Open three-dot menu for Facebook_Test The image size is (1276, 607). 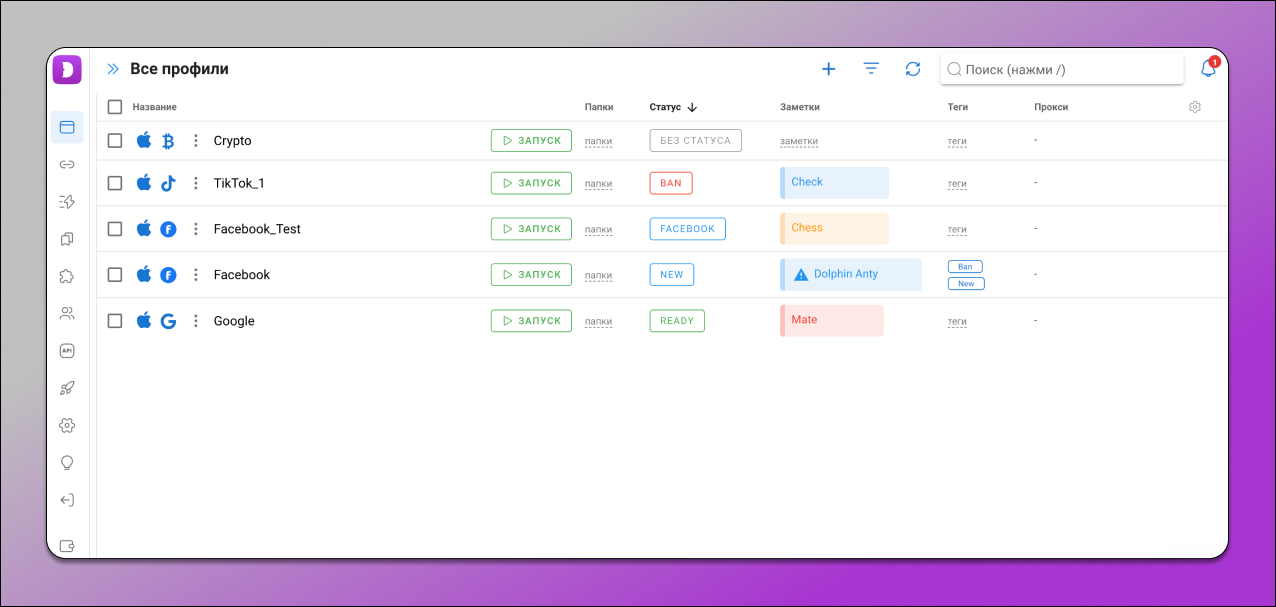196,229
